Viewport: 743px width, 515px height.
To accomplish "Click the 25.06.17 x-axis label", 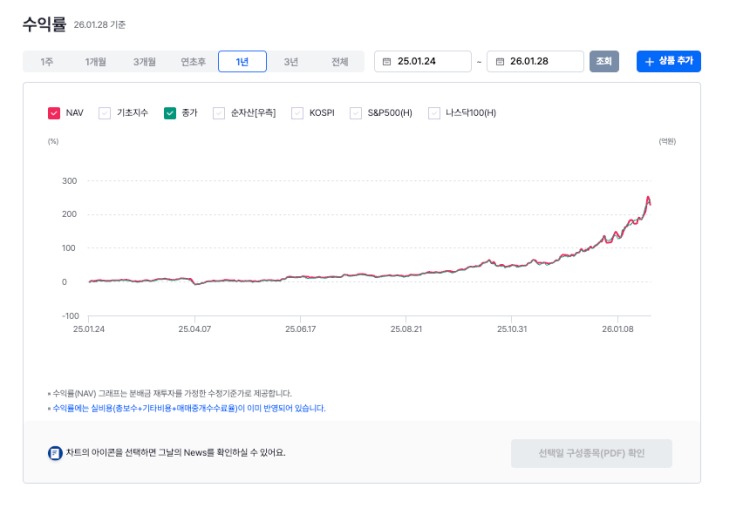I will coord(300,329).
